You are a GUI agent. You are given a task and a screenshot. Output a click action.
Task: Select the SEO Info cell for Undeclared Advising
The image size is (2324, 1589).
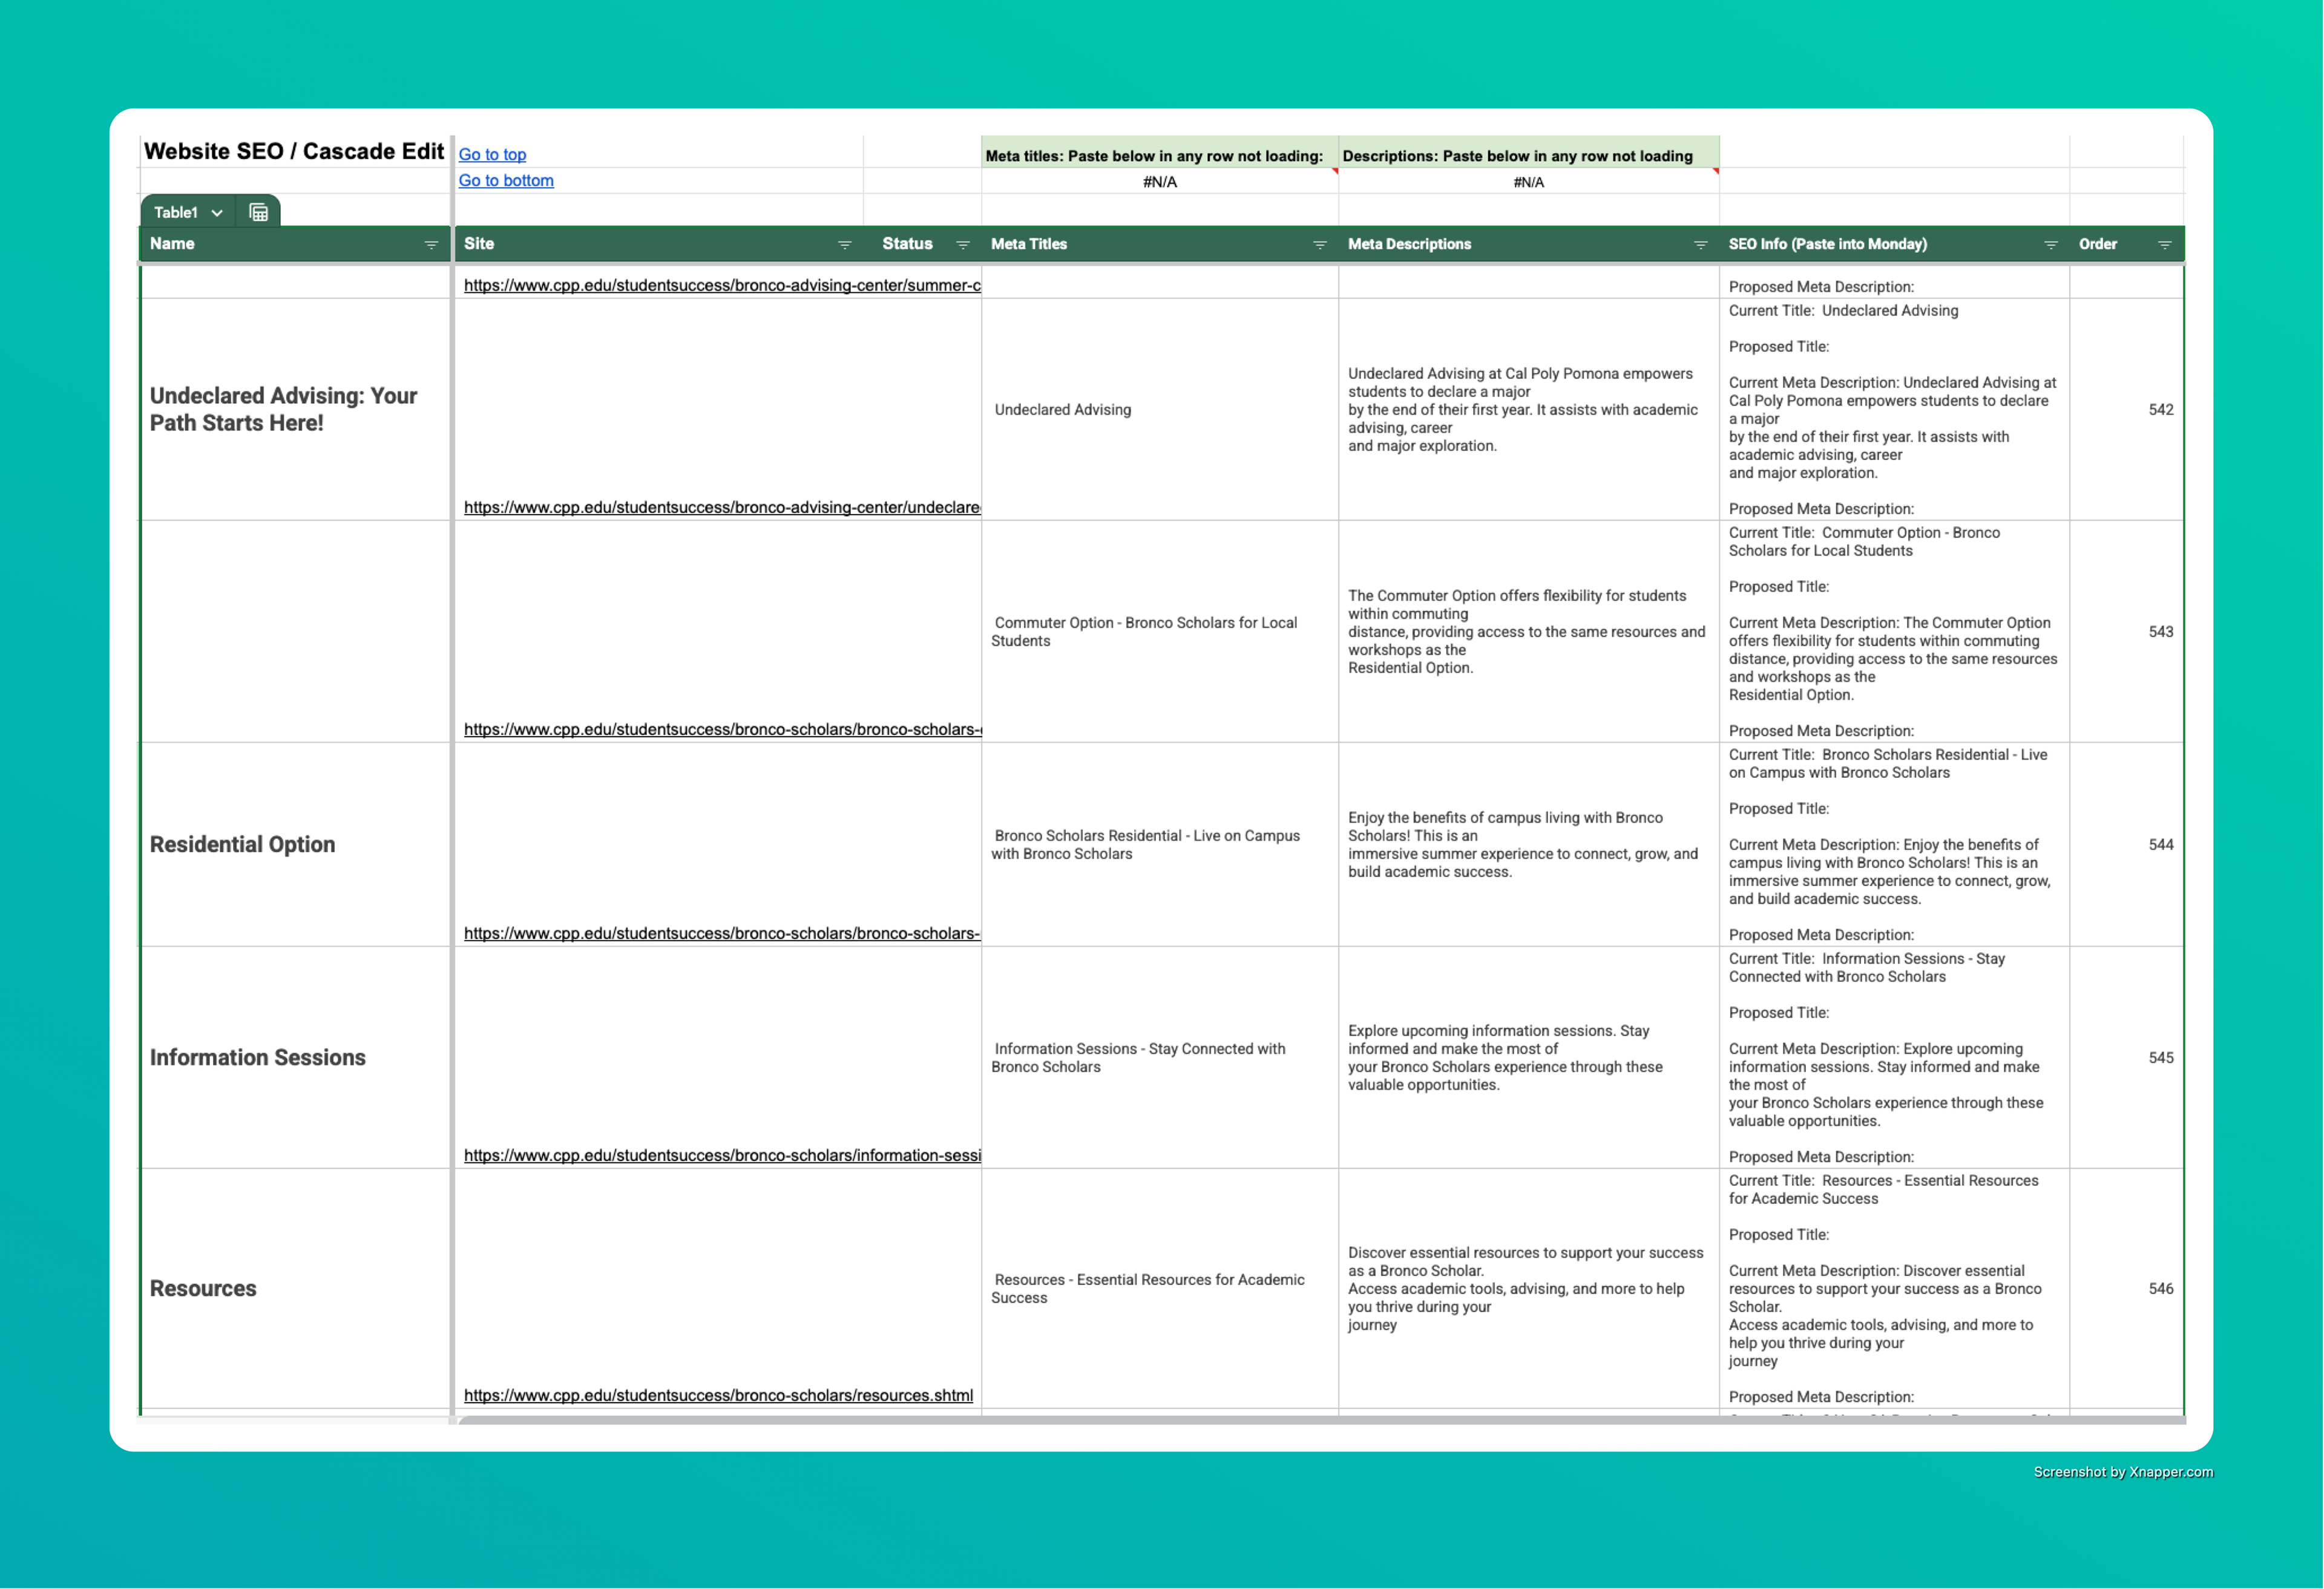1894,409
